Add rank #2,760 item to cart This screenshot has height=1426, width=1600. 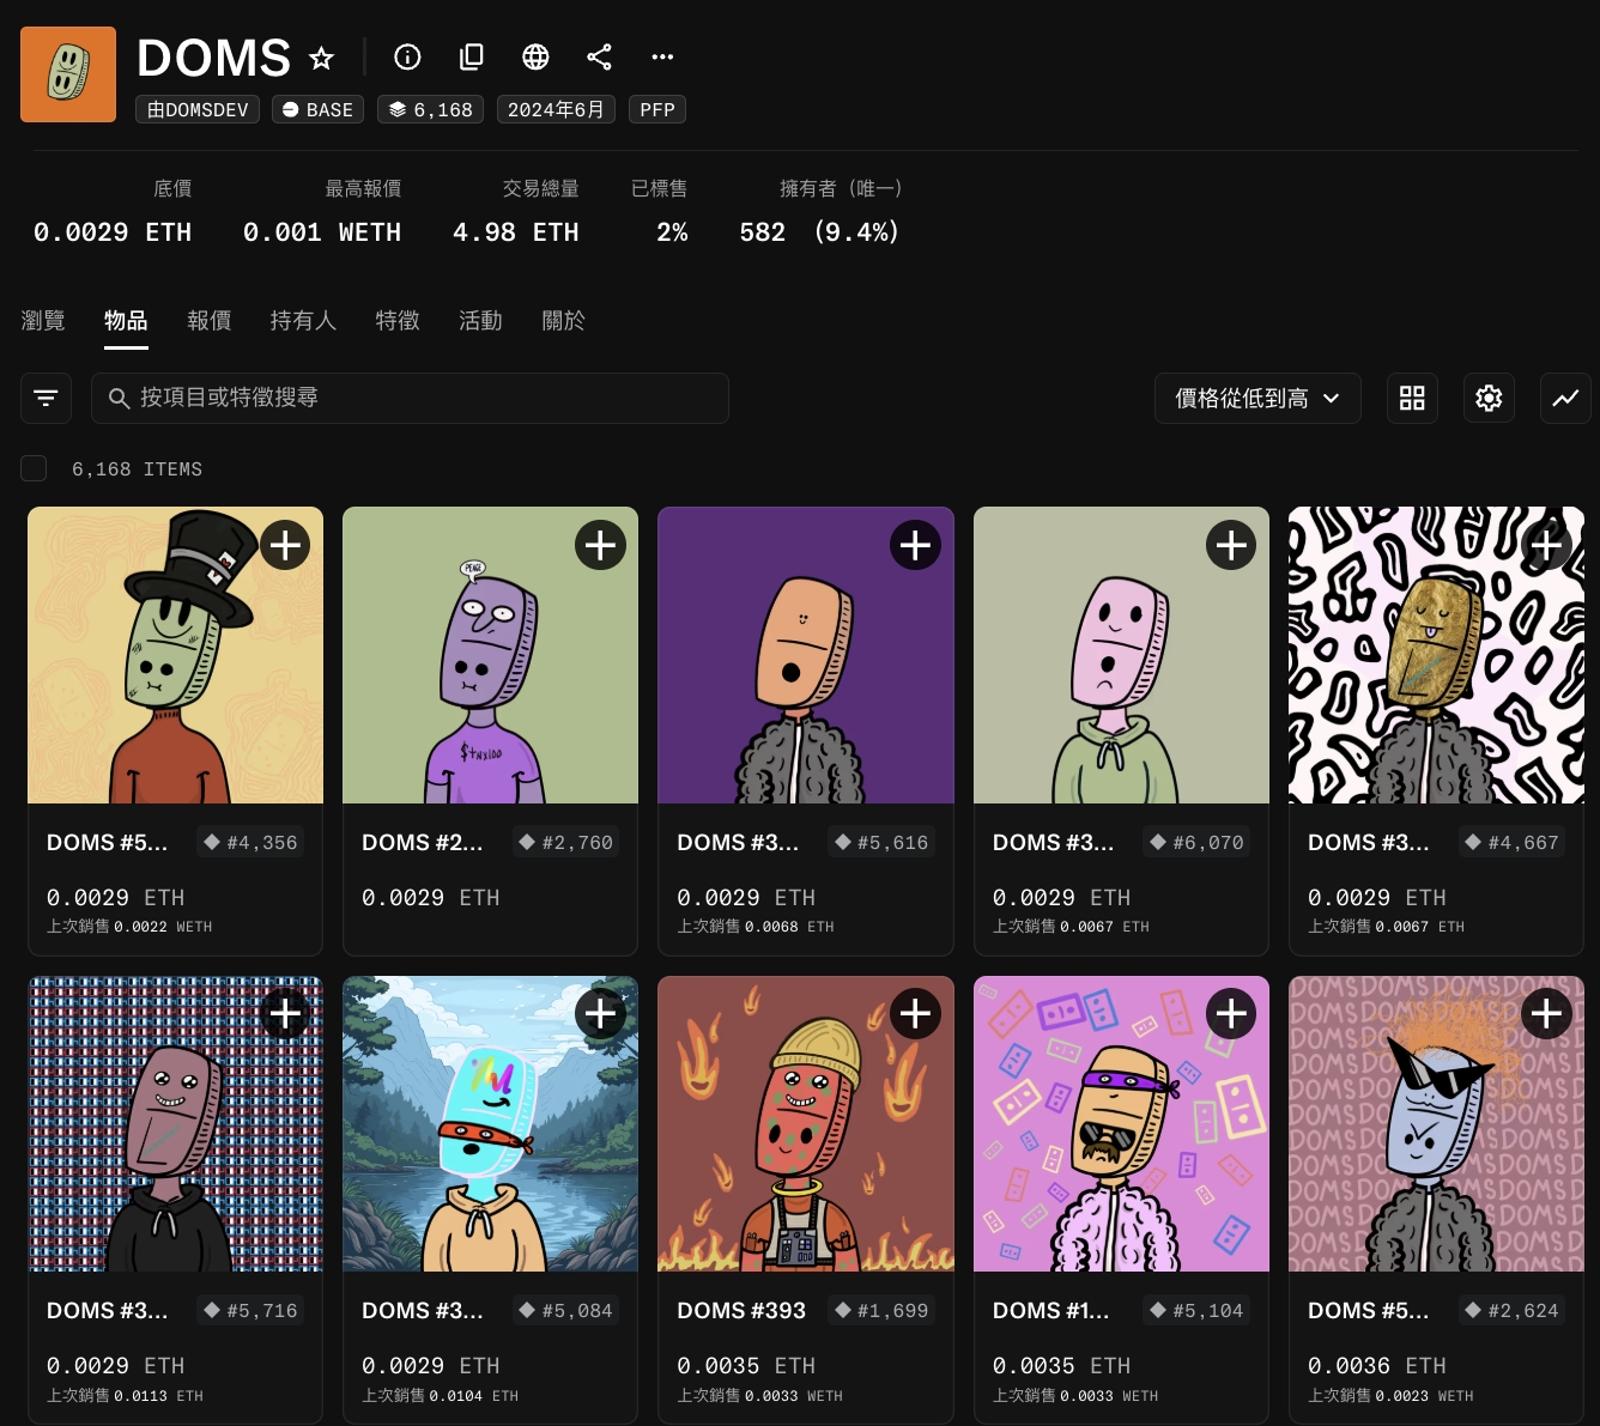tap(600, 545)
